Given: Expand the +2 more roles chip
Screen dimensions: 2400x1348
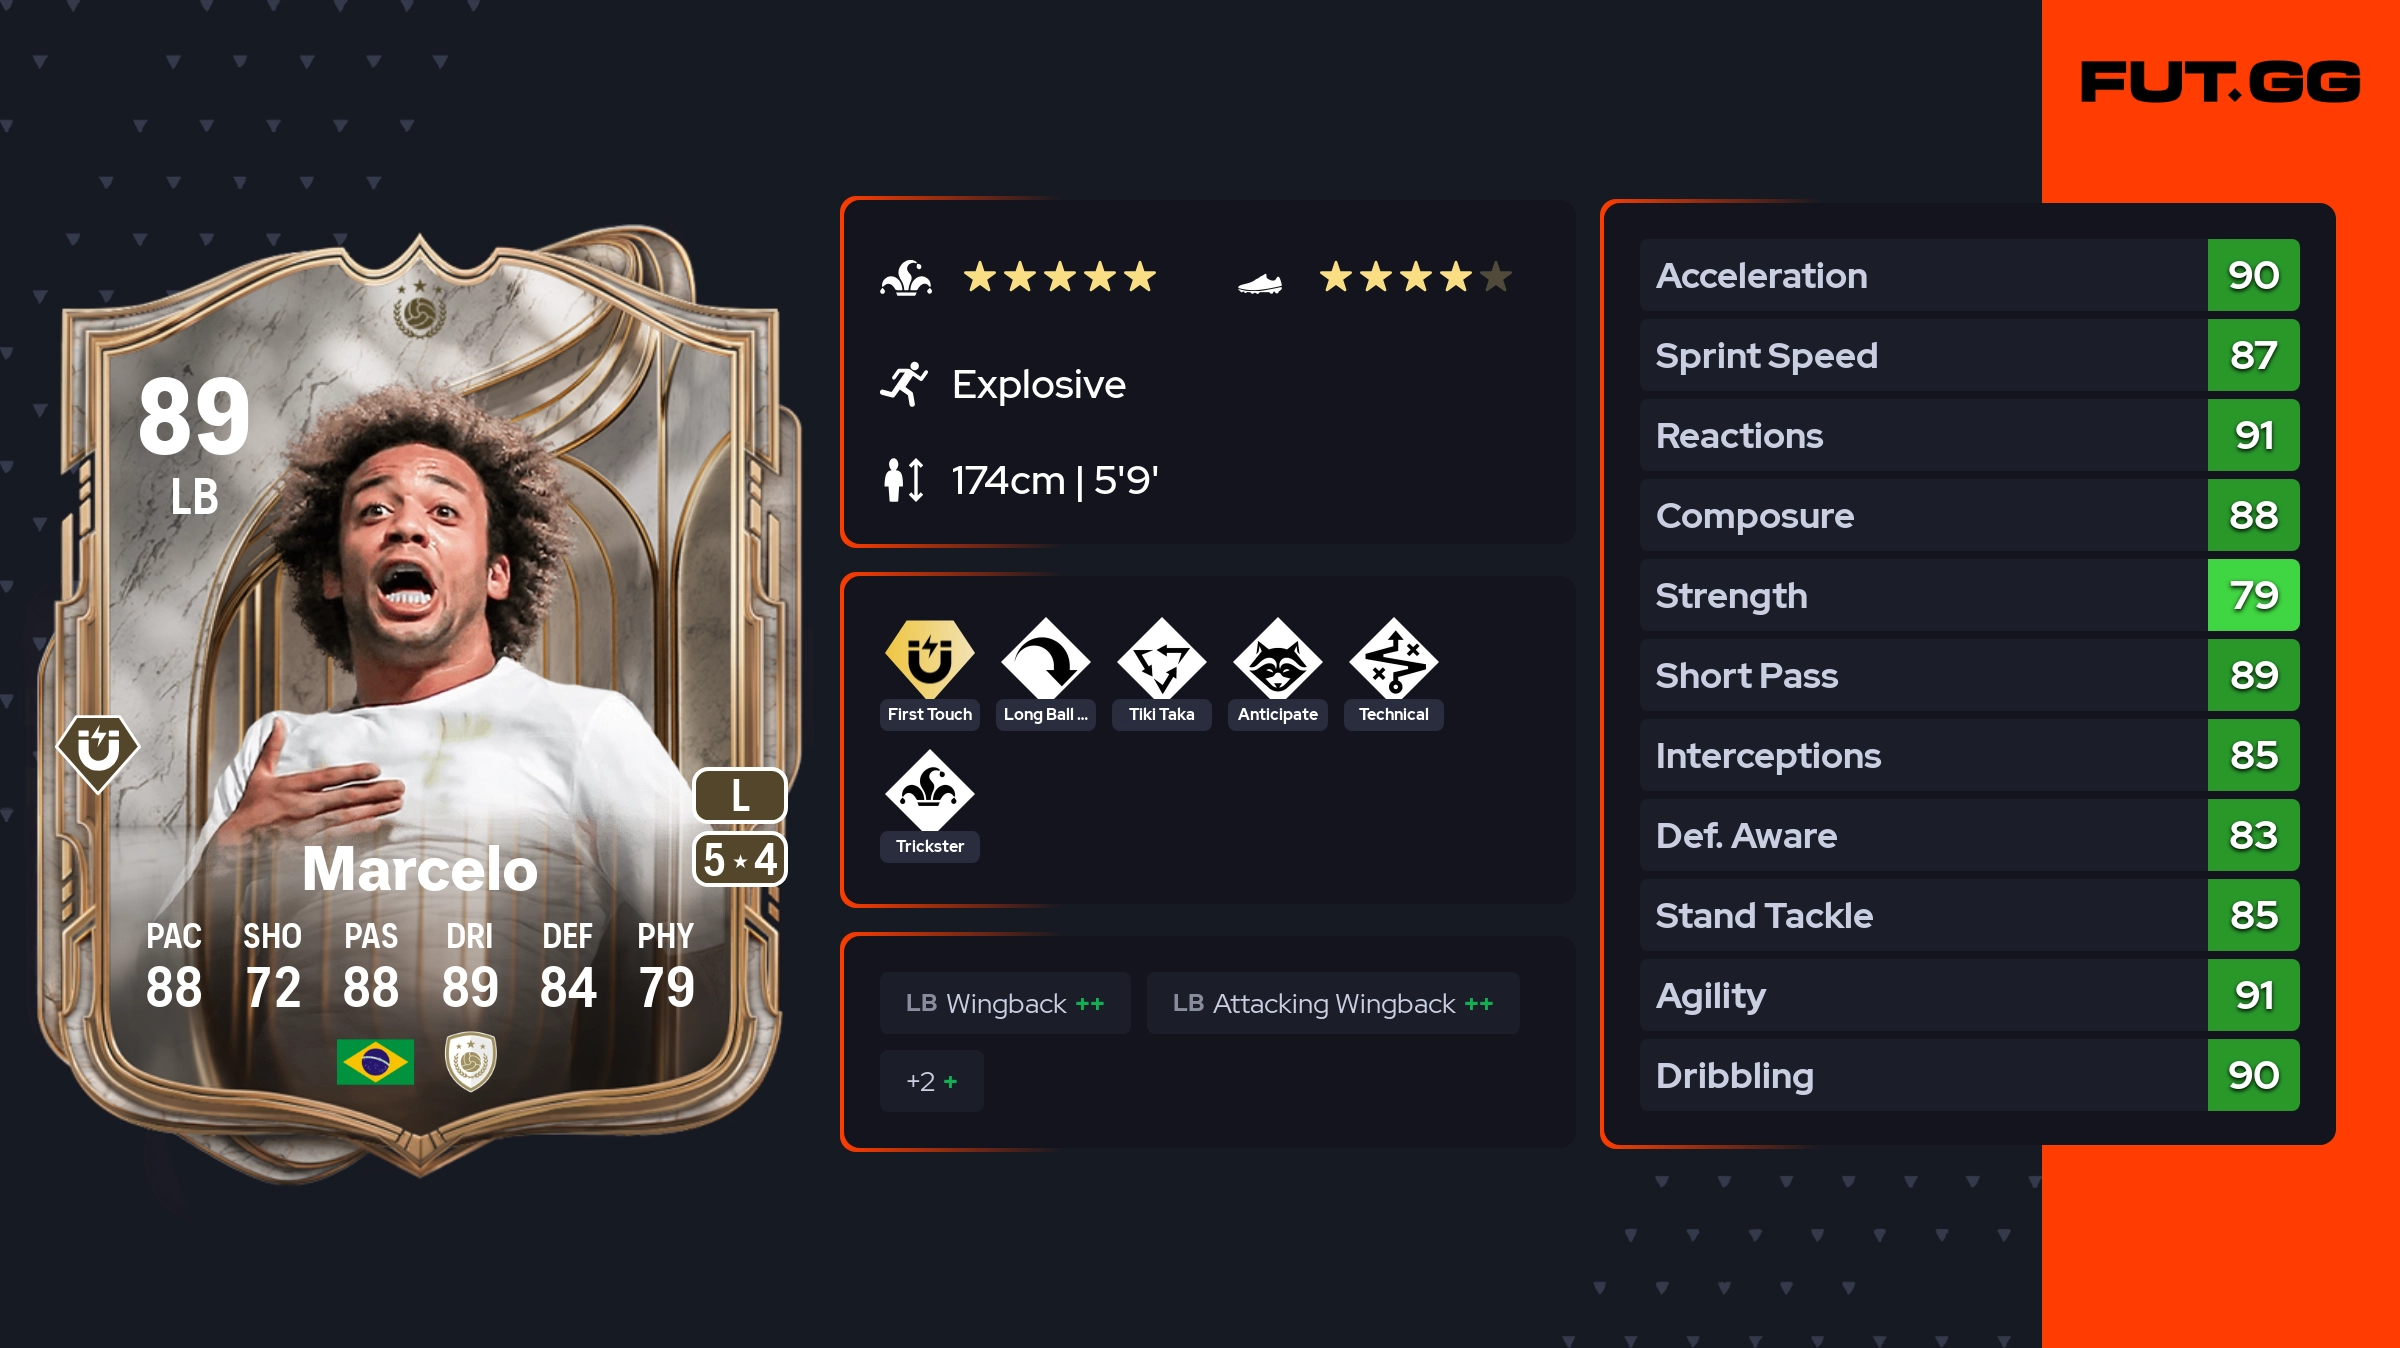Looking at the screenshot, I should click(931, 1081).
